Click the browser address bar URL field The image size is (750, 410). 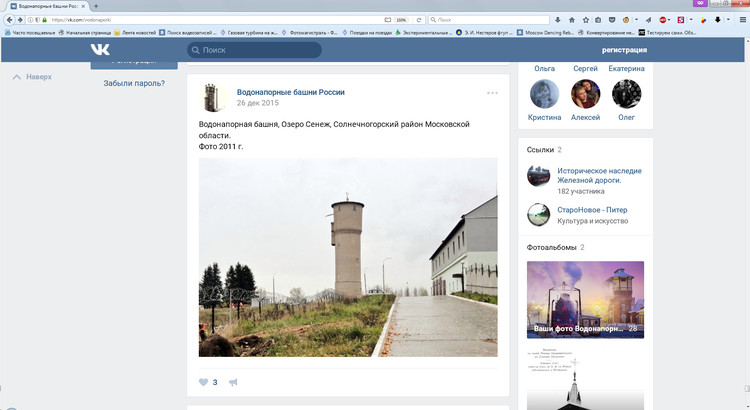[x=215, y=20]
